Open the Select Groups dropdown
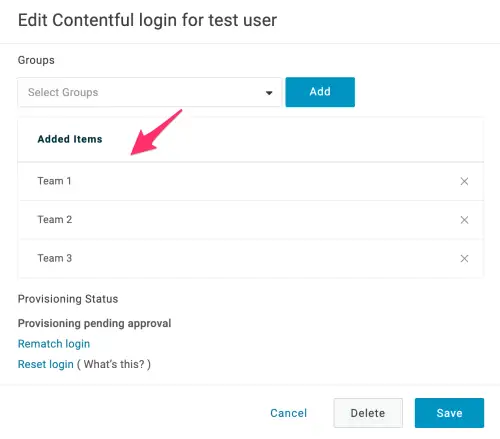 [150, 92]
